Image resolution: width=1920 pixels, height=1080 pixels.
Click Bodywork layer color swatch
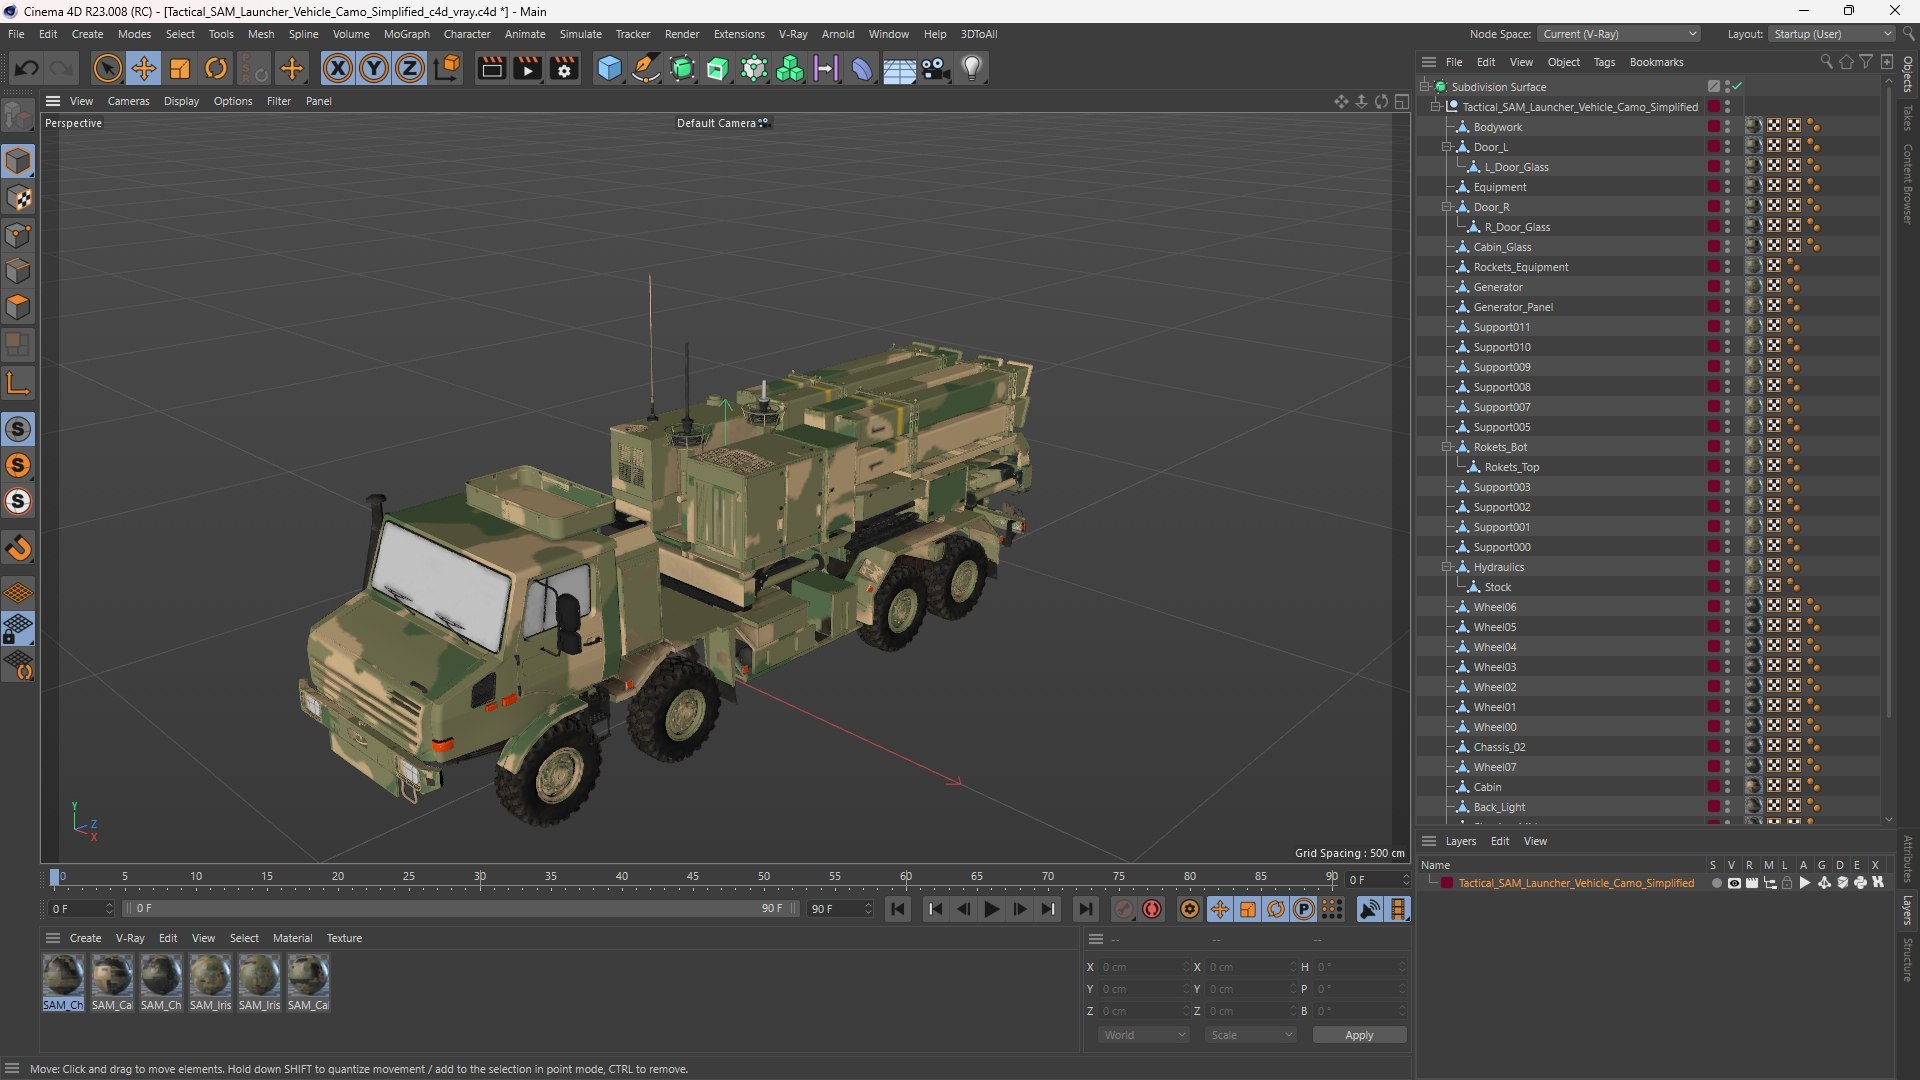(x=1713, y=127)
